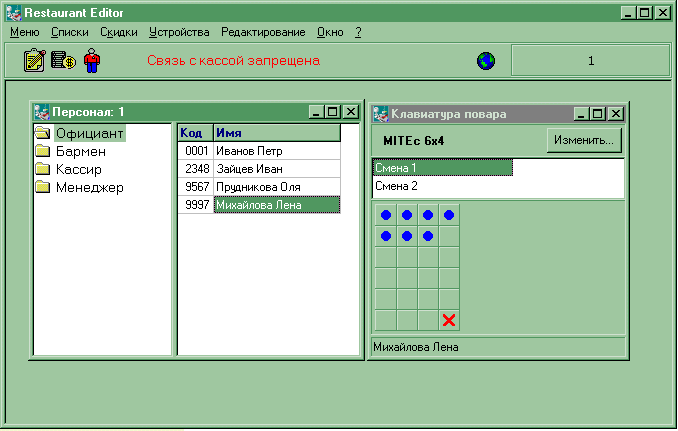Minimize the Клавиатура повара window
Viewport: 678px width, 431px height.
581,114
